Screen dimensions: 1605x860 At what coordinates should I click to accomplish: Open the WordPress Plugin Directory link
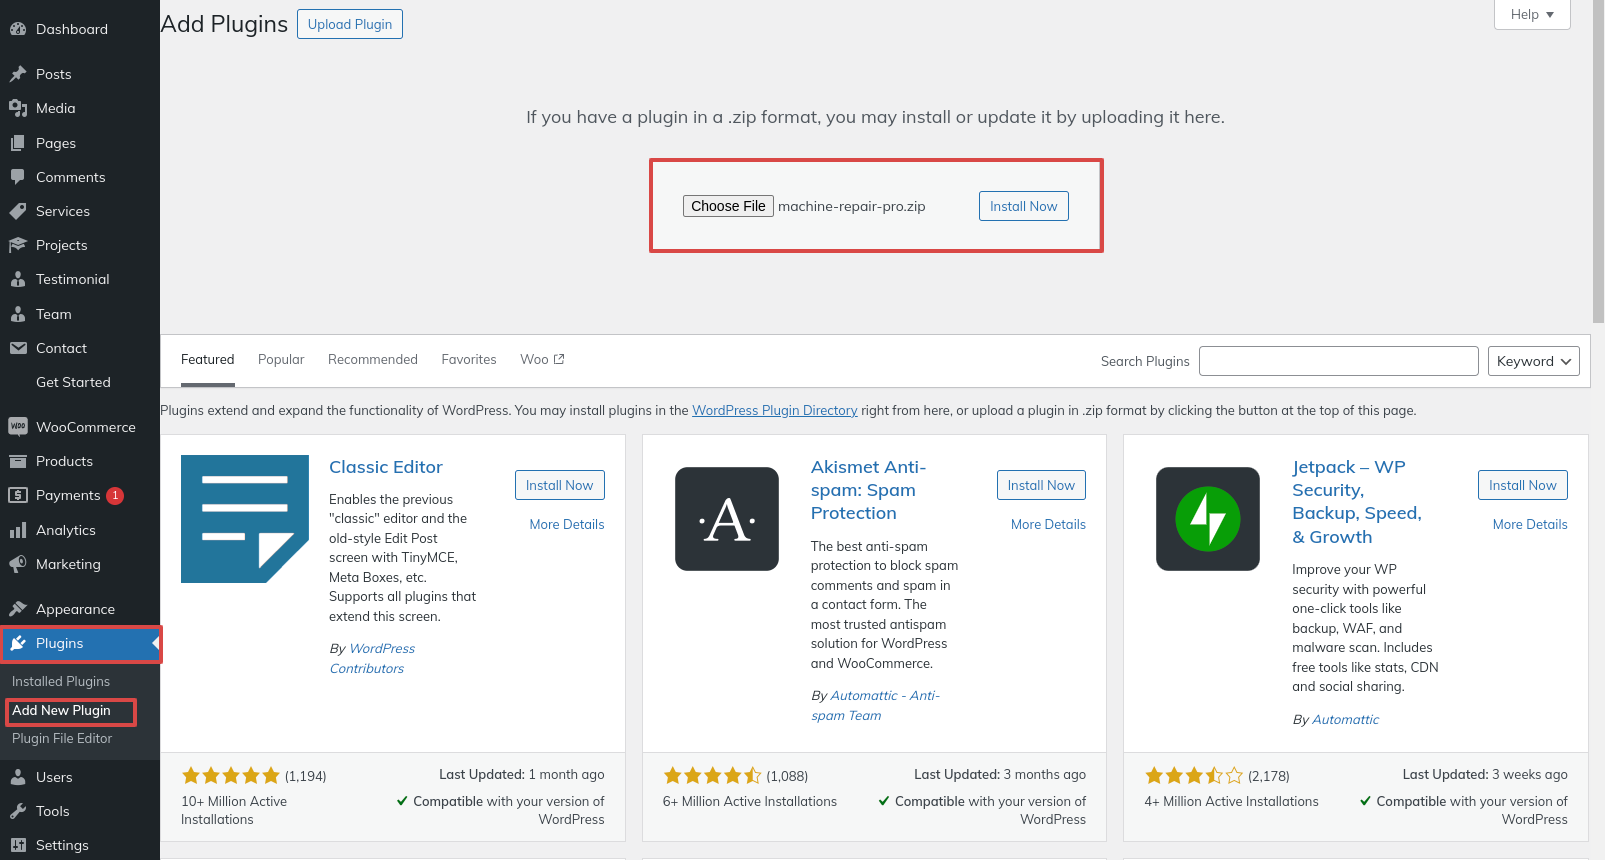point(775,410)
